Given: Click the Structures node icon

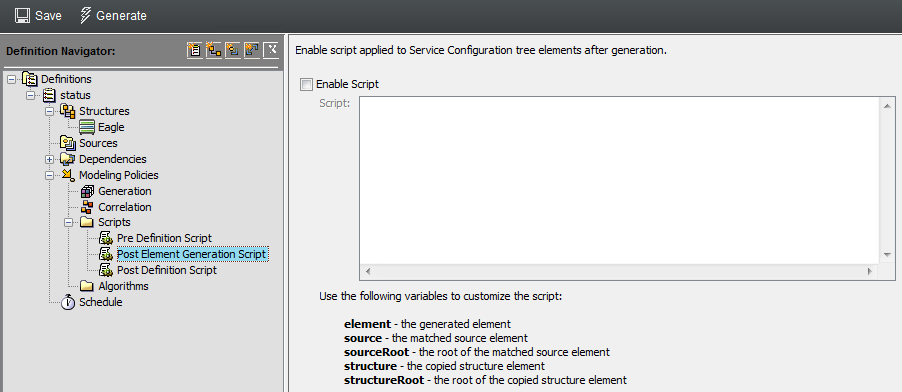Looking at the screenshot, I should pos(68,111).
